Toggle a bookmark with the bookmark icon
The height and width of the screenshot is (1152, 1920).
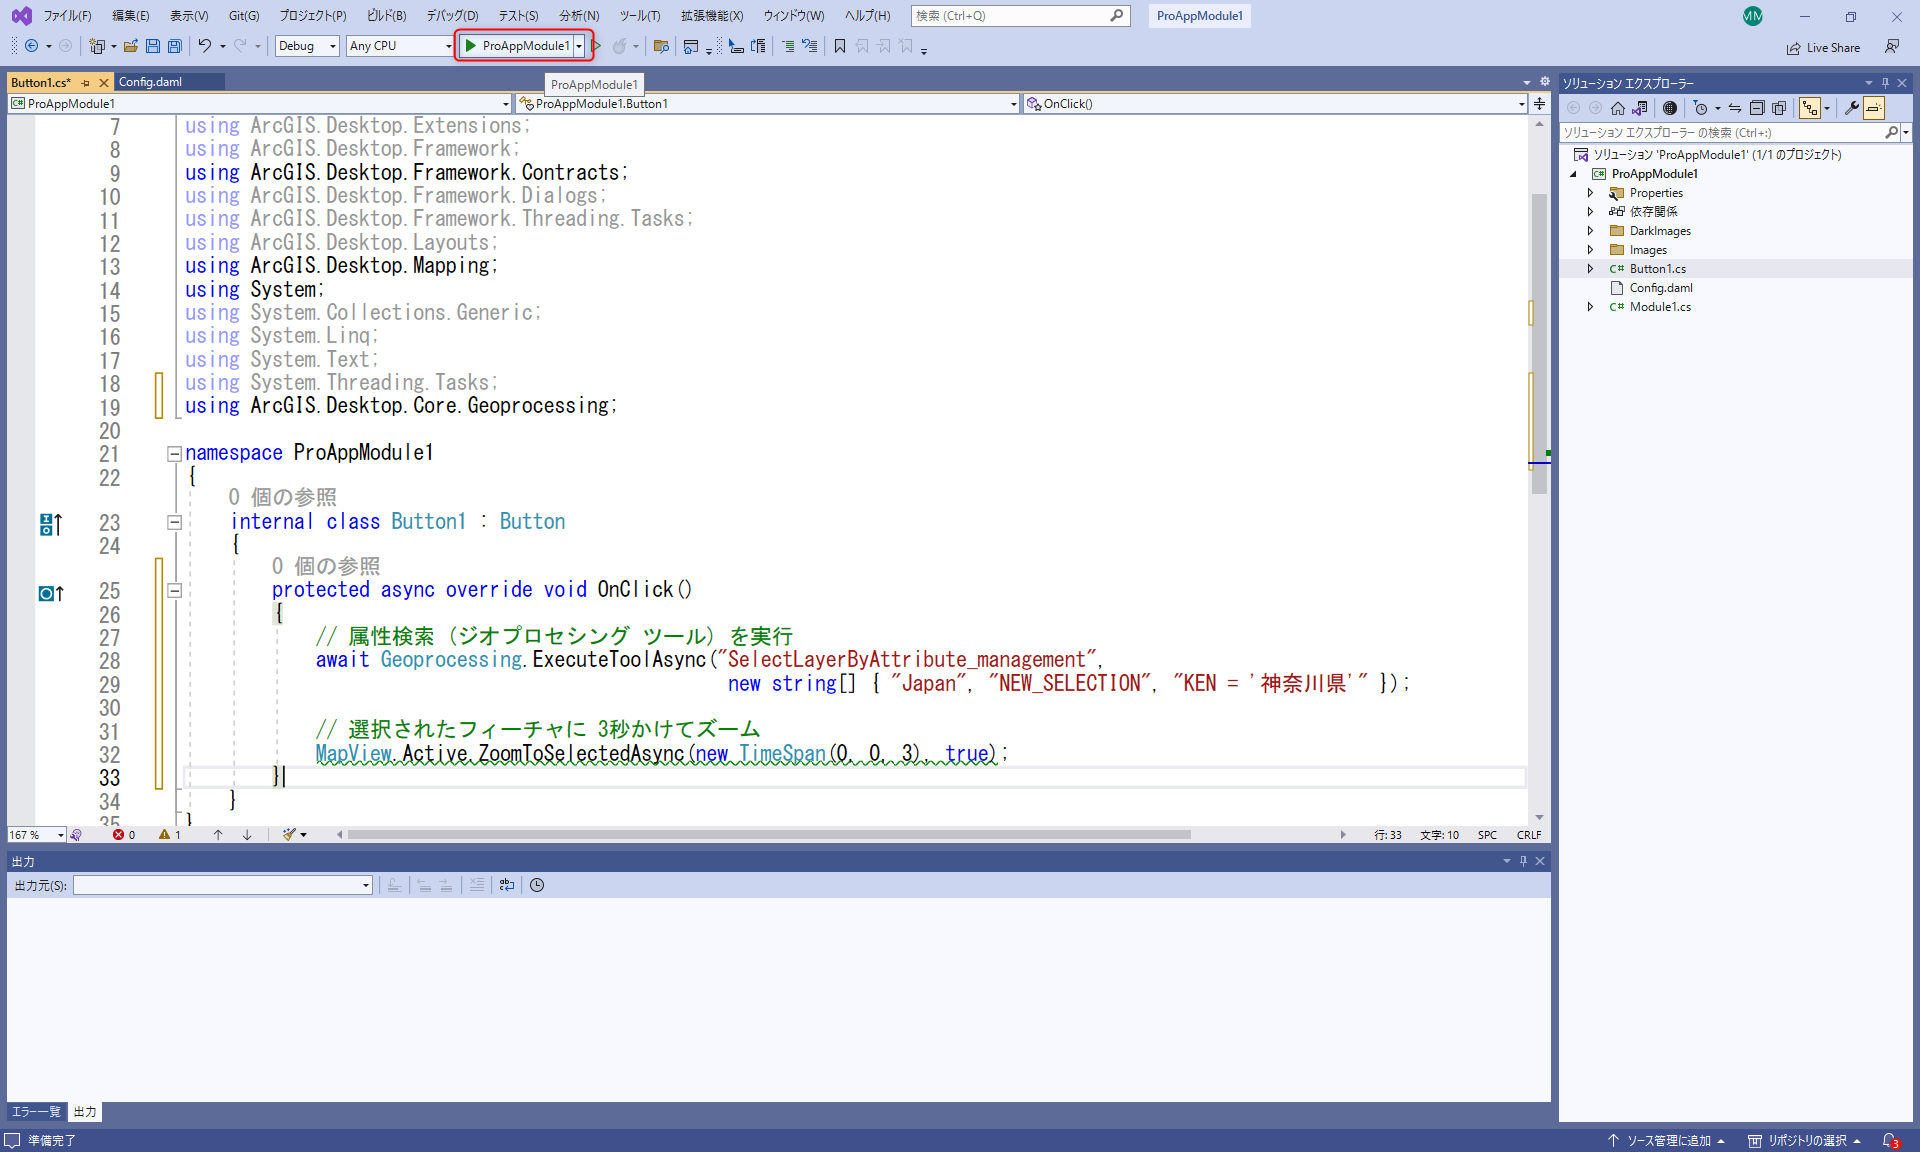840,46
